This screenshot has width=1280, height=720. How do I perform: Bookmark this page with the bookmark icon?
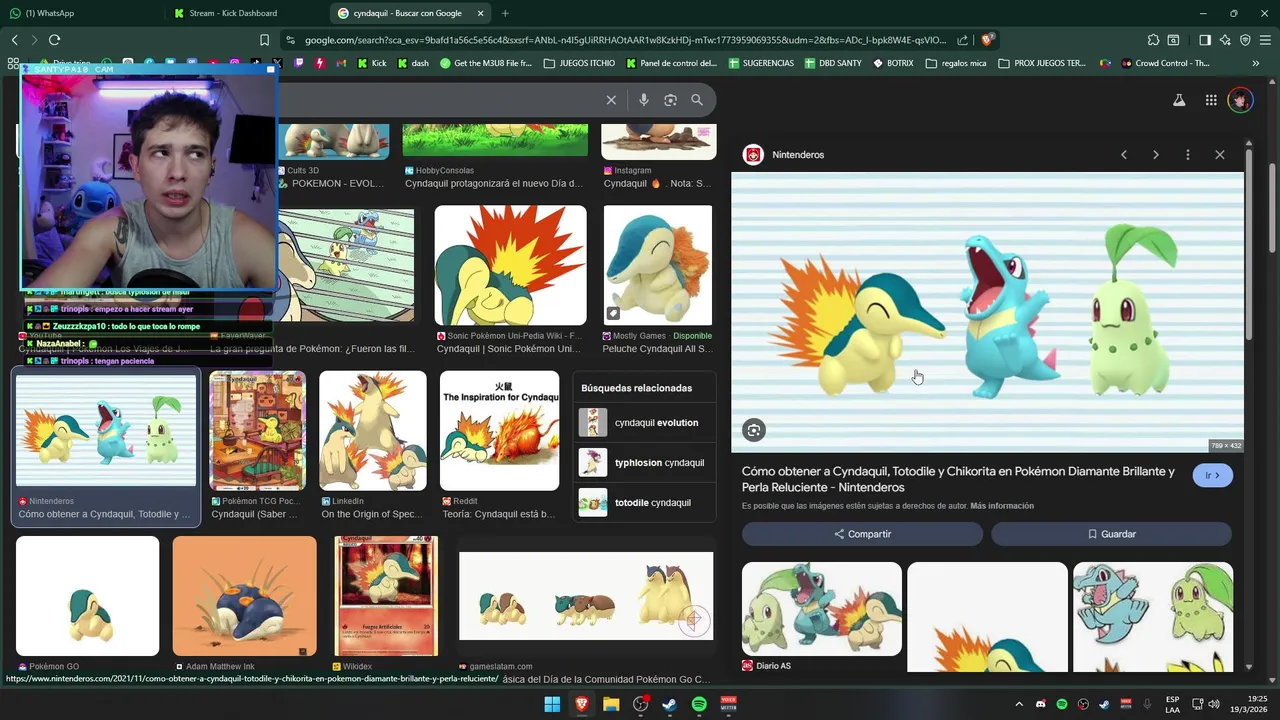click(x=264, y=40)
